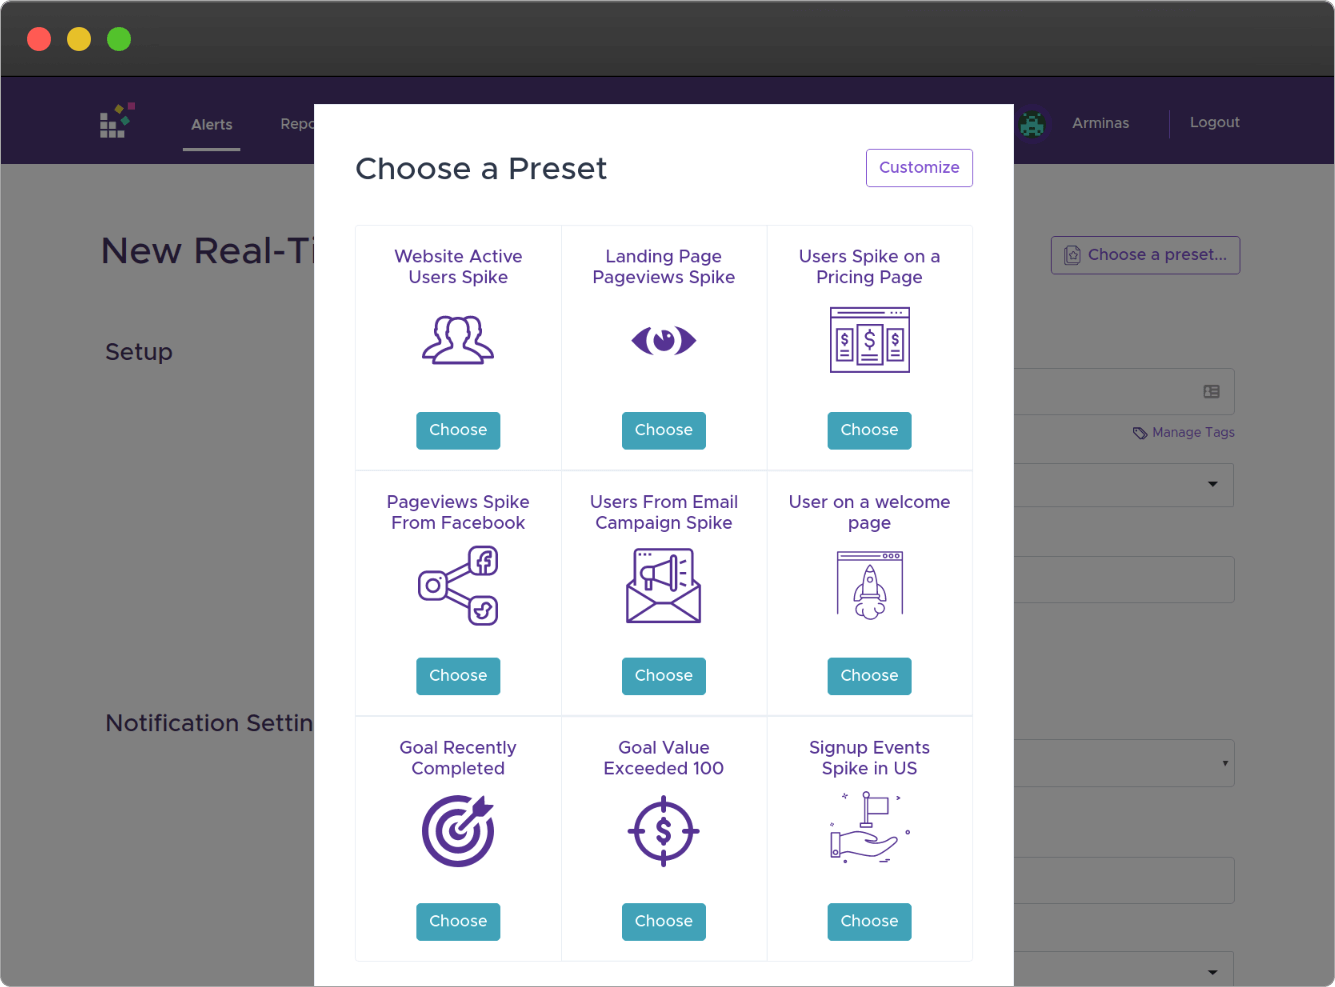Click the Email Campaign megaphone envelope icon

tap(664, 586)
